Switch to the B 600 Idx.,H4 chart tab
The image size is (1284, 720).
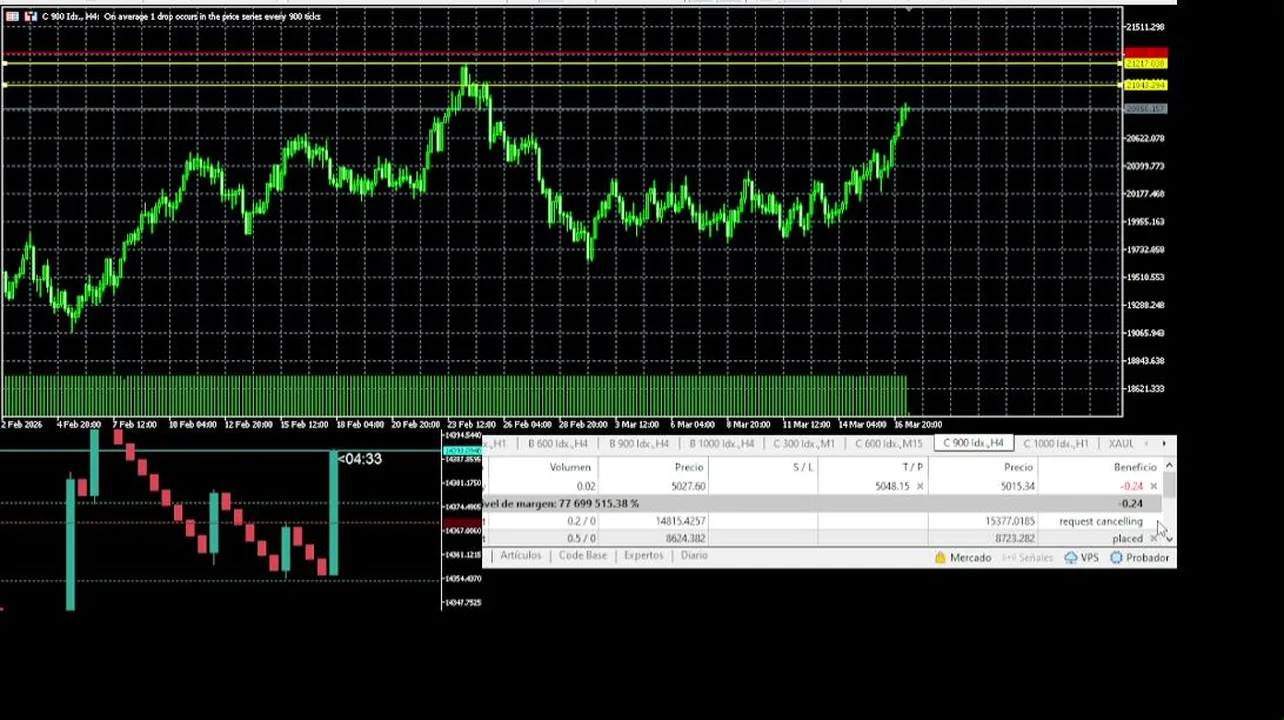558,444
